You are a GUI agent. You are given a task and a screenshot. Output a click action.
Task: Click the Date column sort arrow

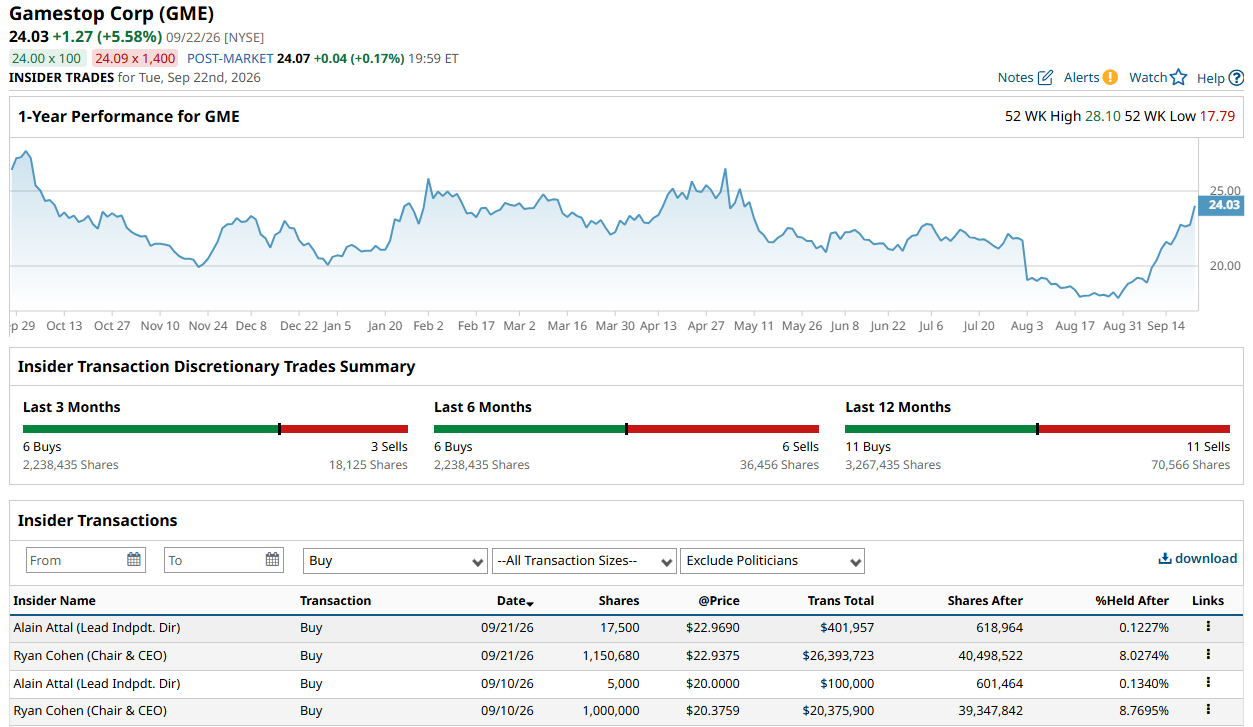pyautogui.click(x=530, y=603)
